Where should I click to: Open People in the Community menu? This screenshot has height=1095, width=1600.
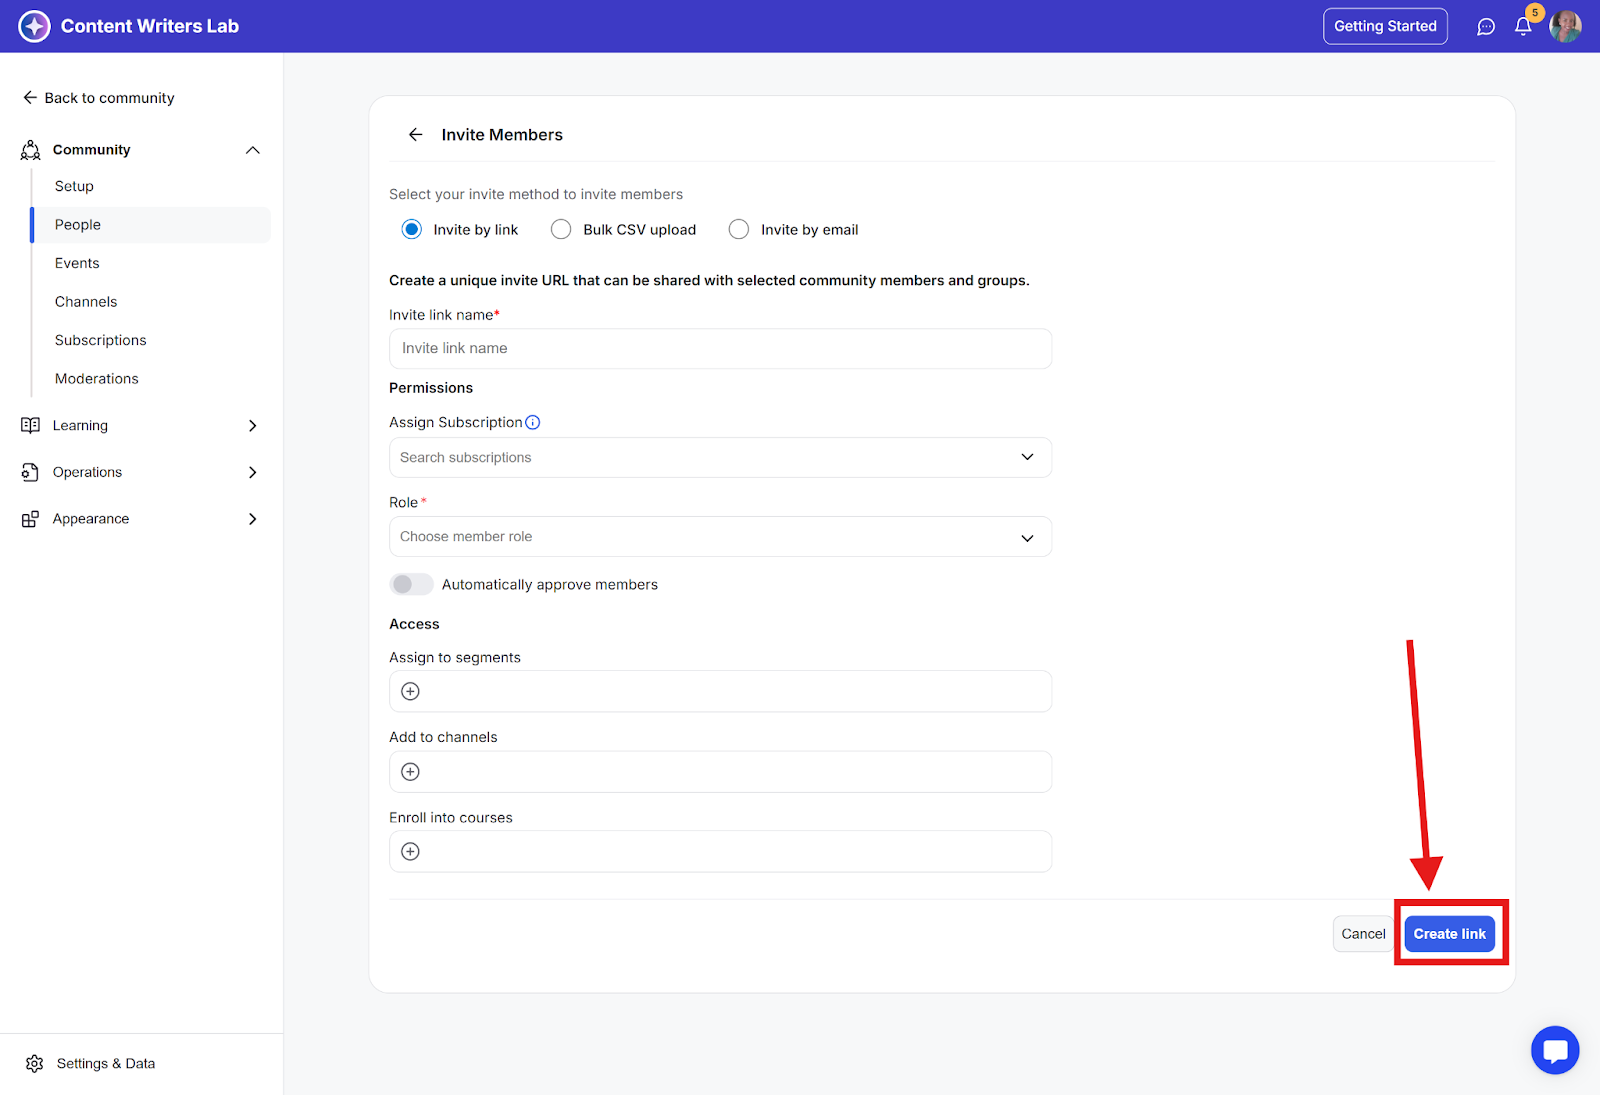[151, 225]
